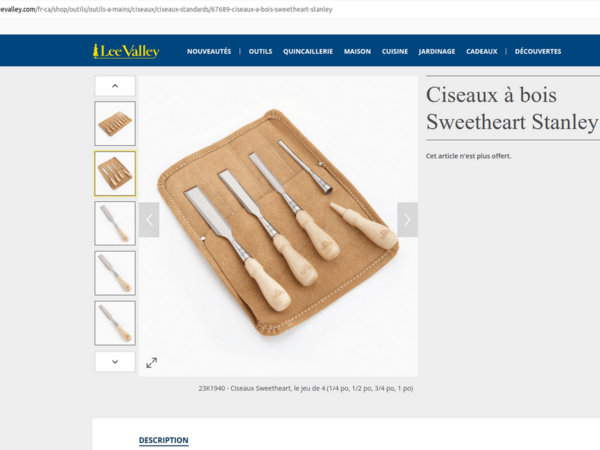Switch to the Description tab
This screenshot has width=600, height=450.
click(163, 440)
